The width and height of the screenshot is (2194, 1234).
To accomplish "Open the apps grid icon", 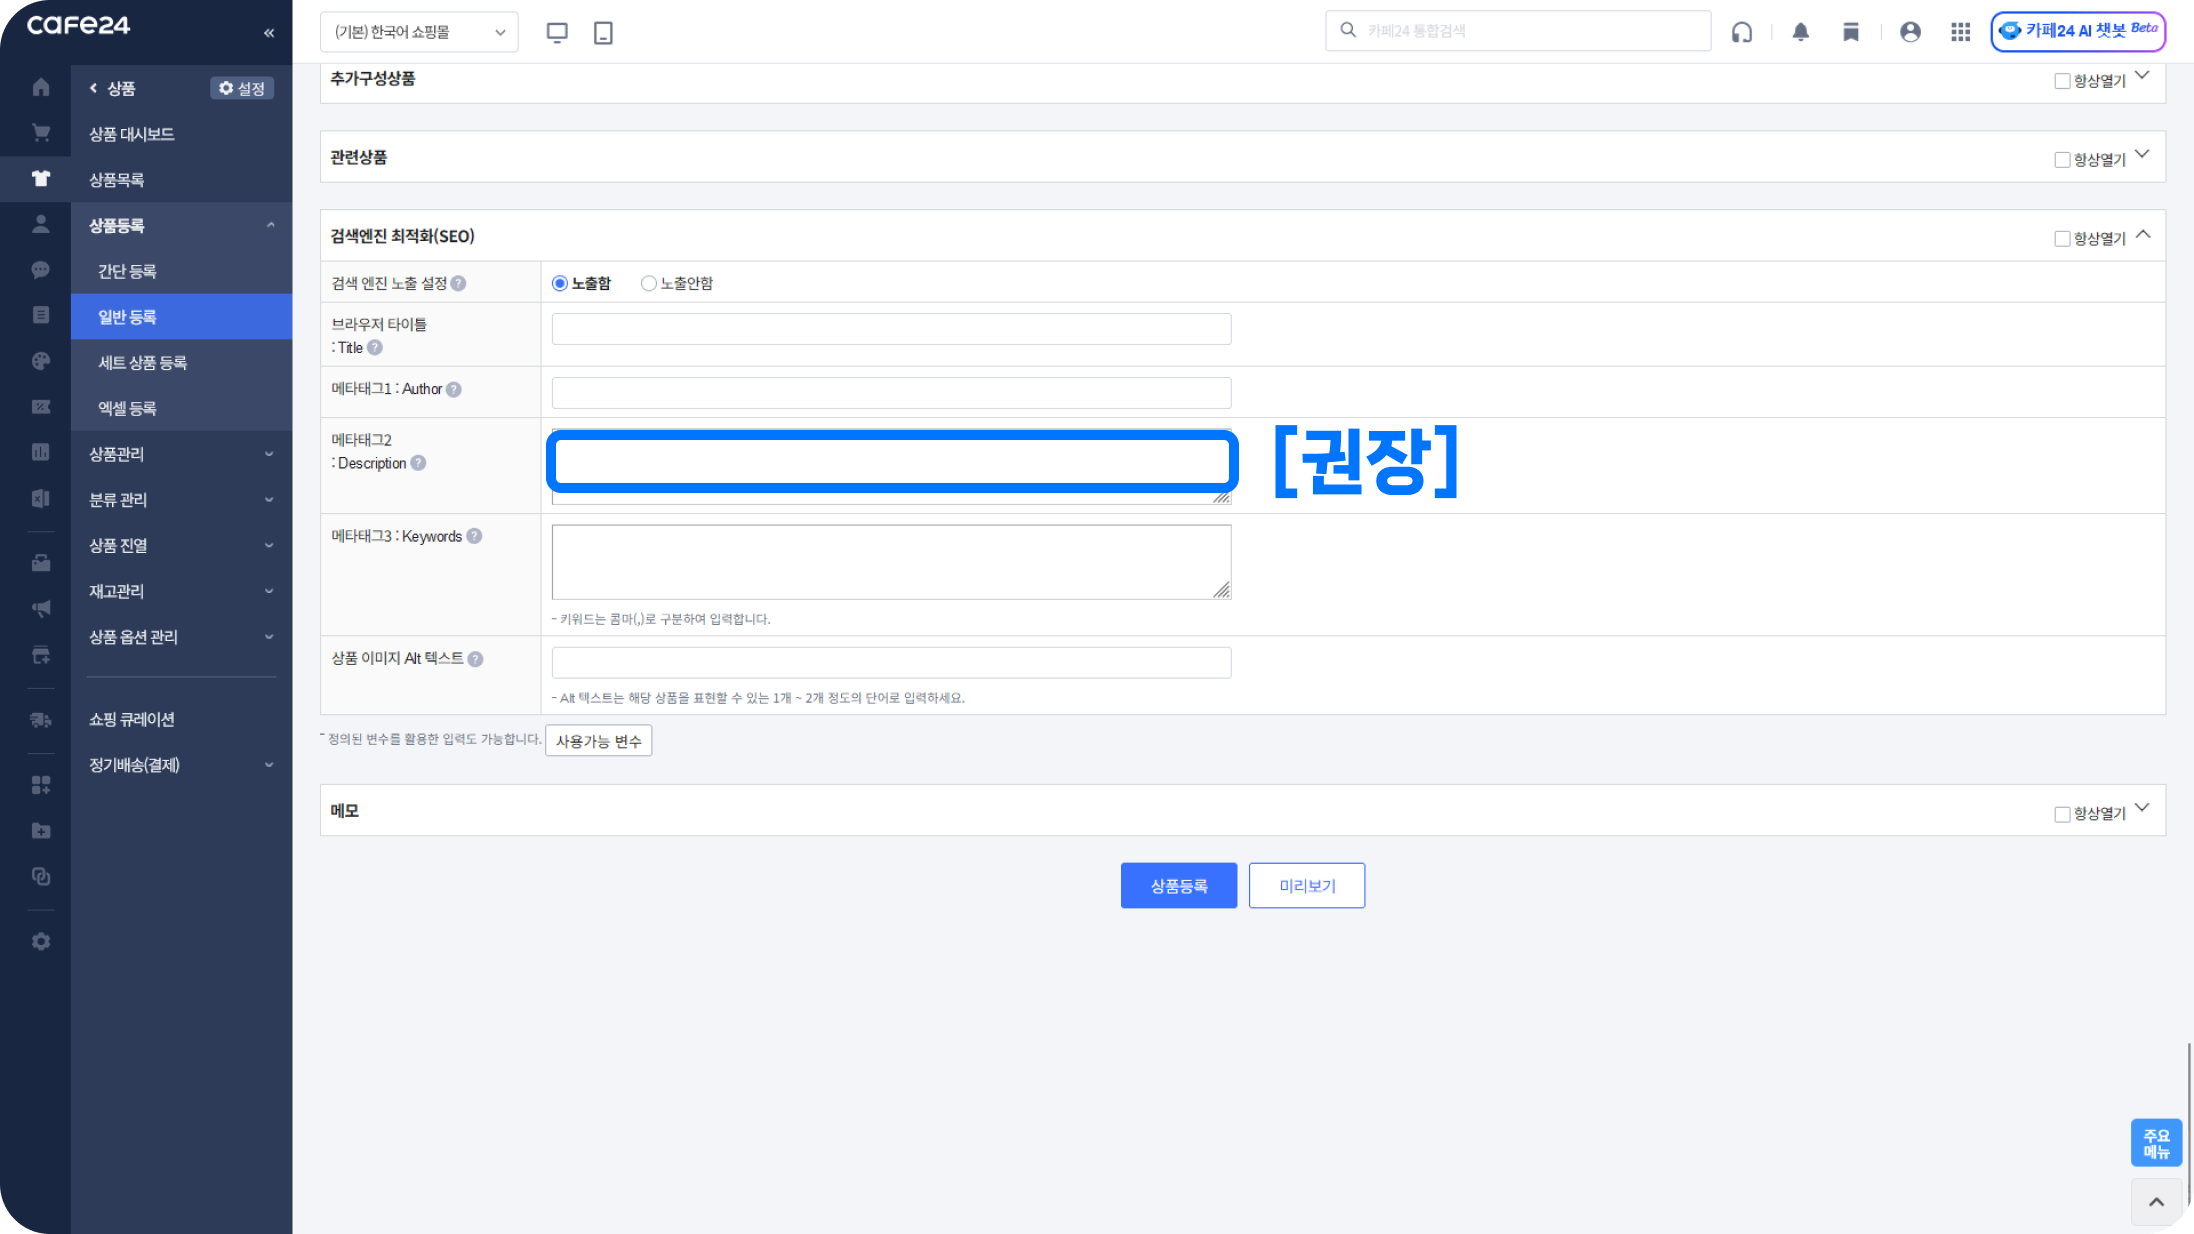I will pos(1960,32).
